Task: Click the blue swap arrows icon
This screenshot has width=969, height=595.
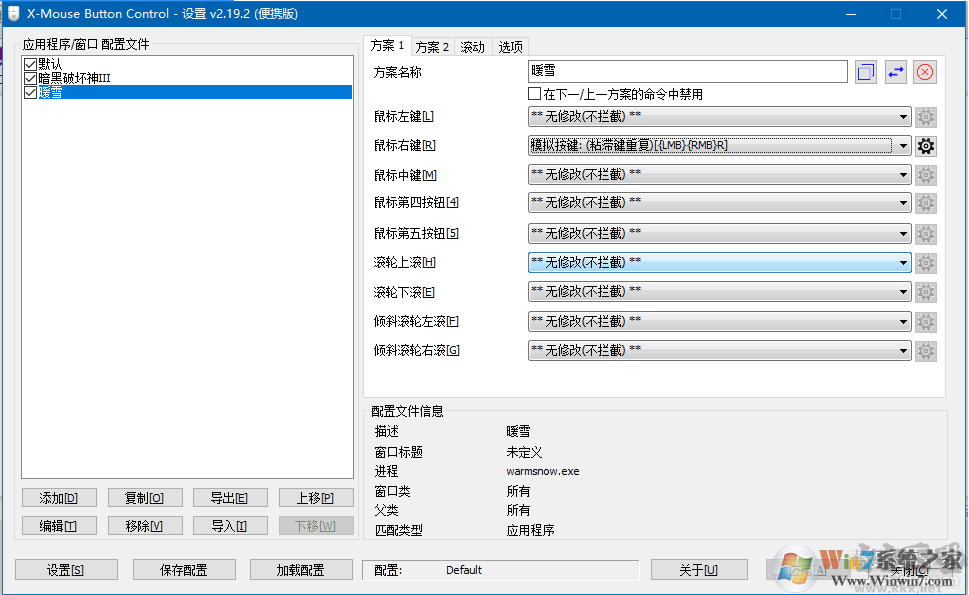Action: point(895,71)
